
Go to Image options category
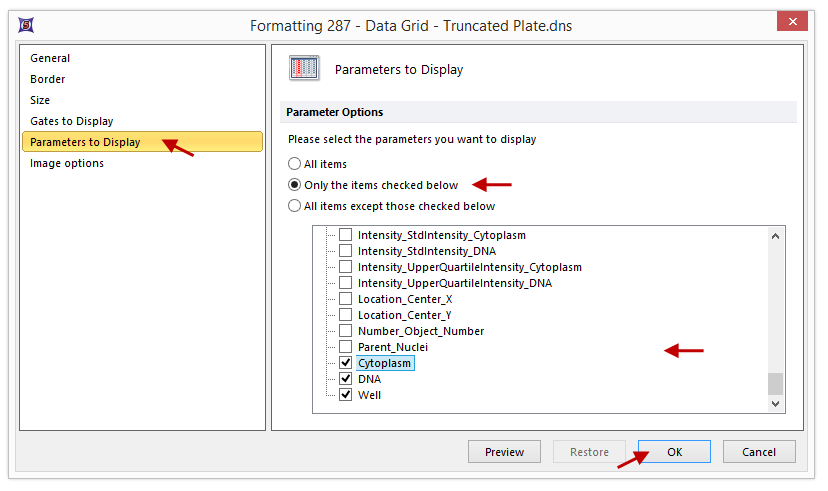click(x=67, y=163)
